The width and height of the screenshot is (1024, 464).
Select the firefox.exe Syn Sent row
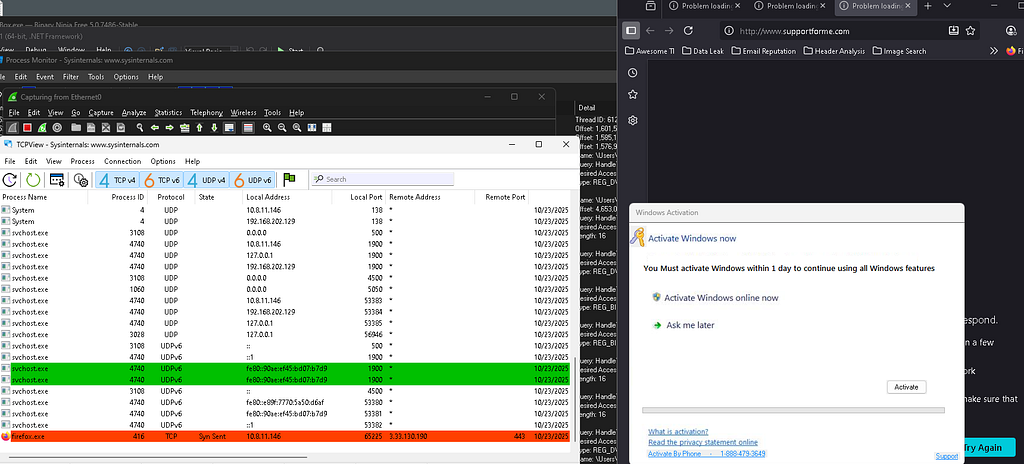pyautogui.click(x=285, y=436)
